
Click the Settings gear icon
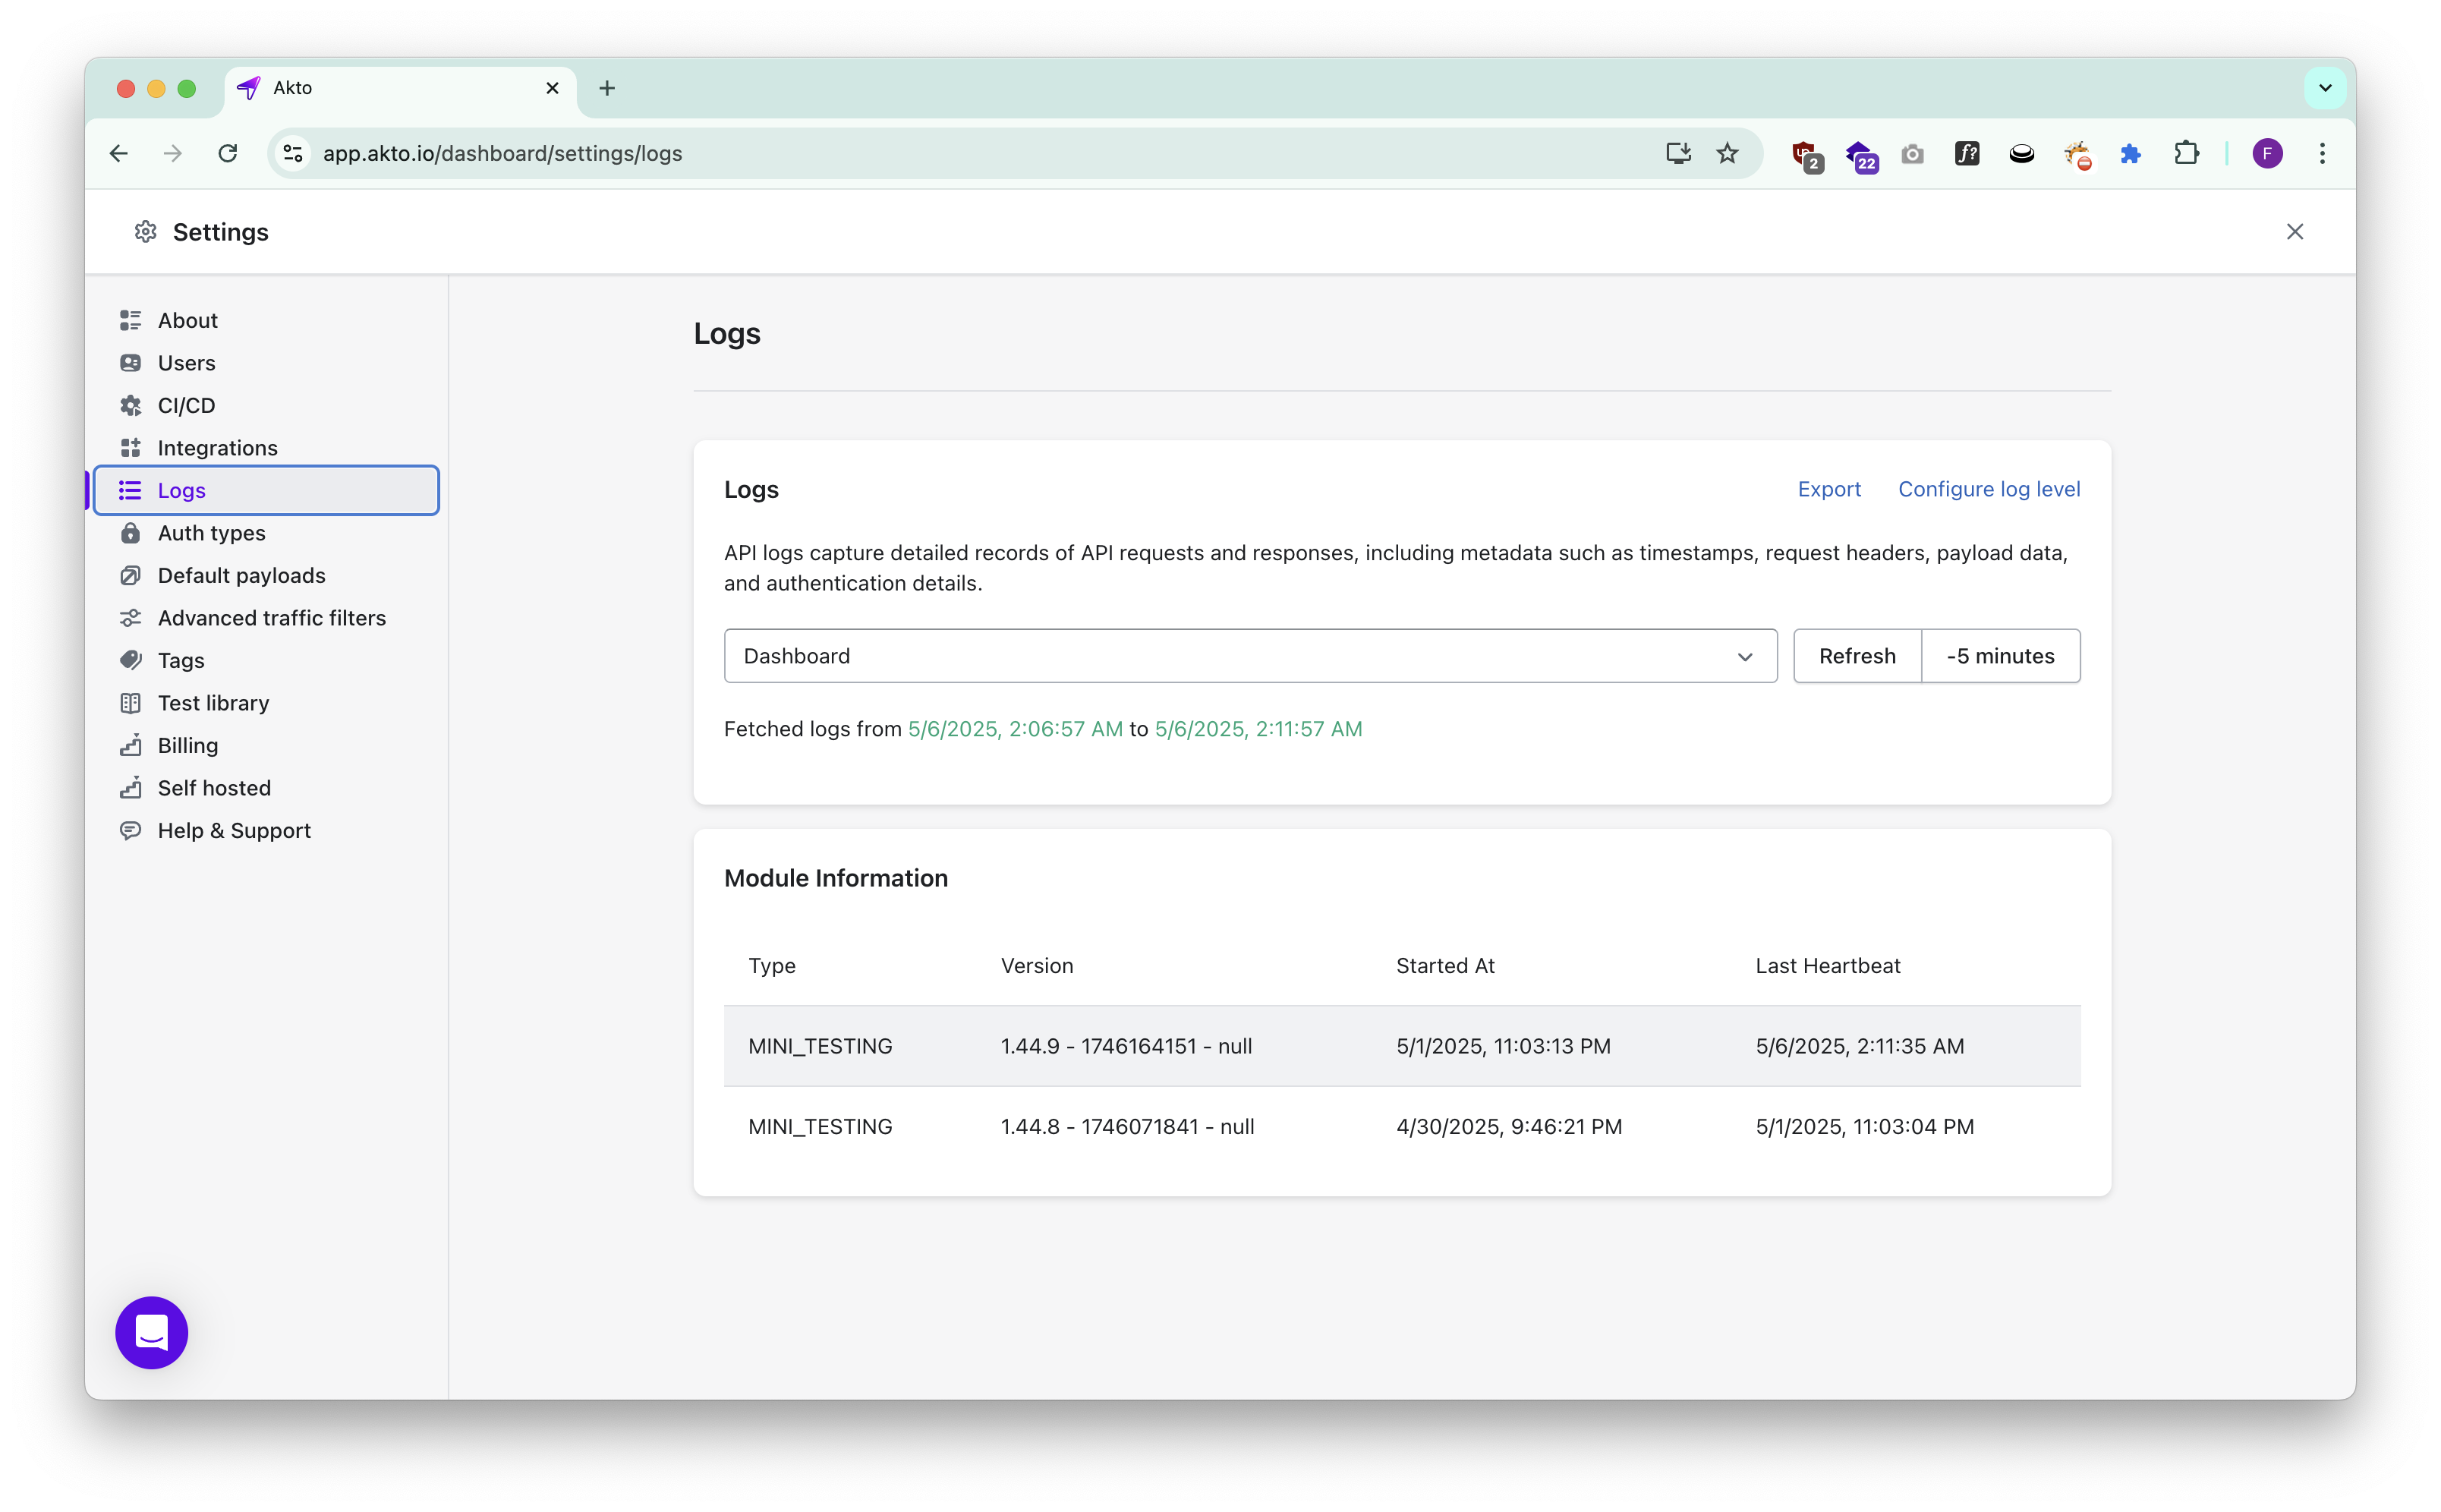(146, 232)
